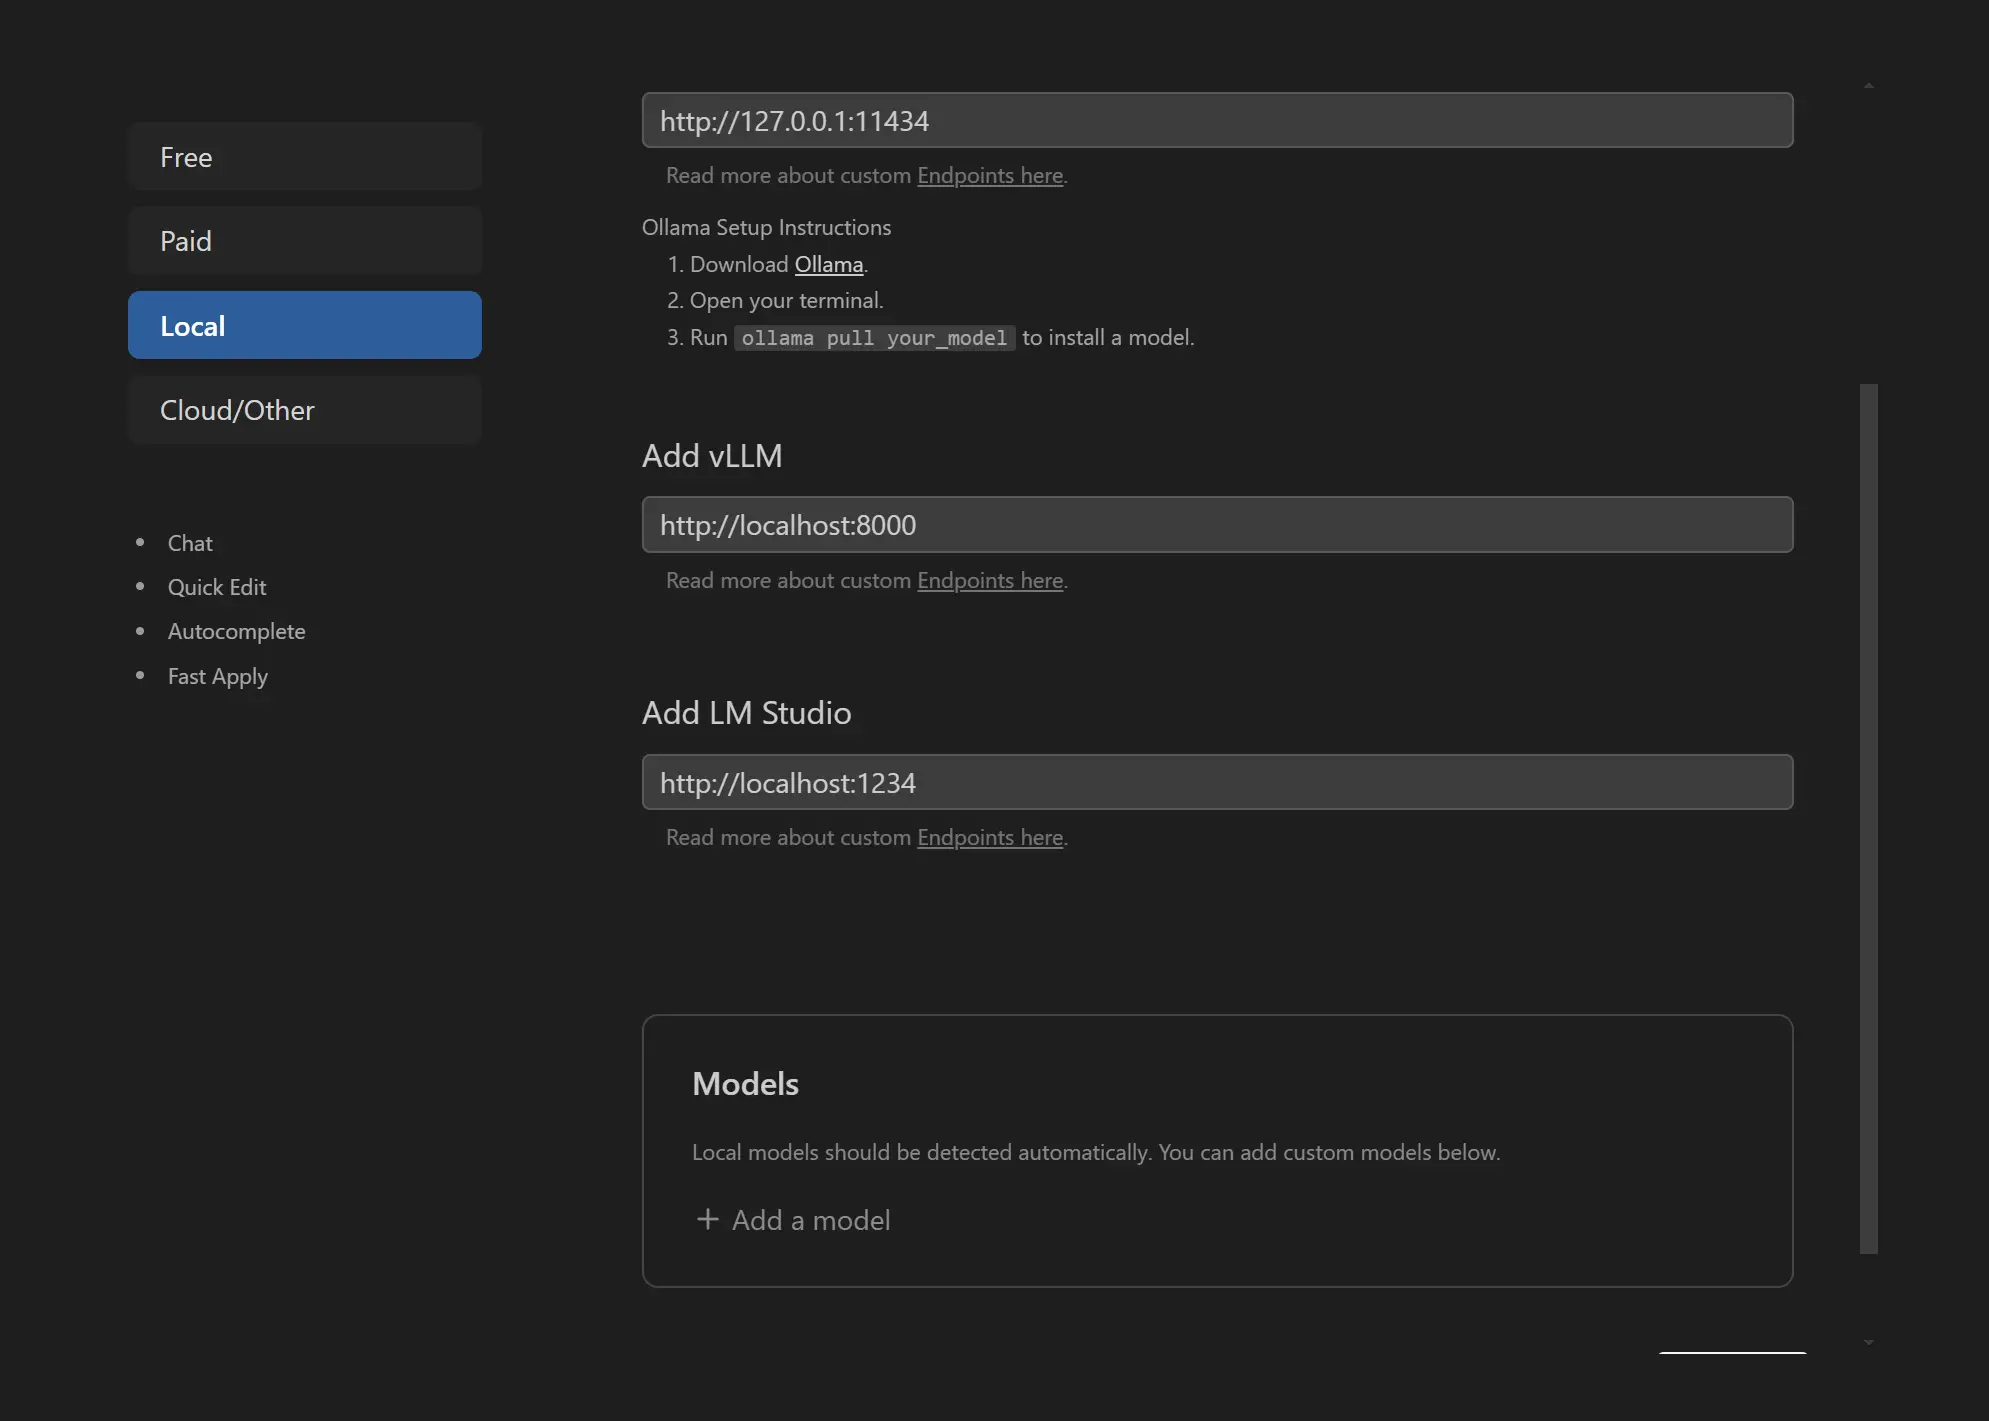Image resolution: width=1989 pixels, height=1421 pixels.
Task: Follow the Ollama download link
Action: [829, 264]
